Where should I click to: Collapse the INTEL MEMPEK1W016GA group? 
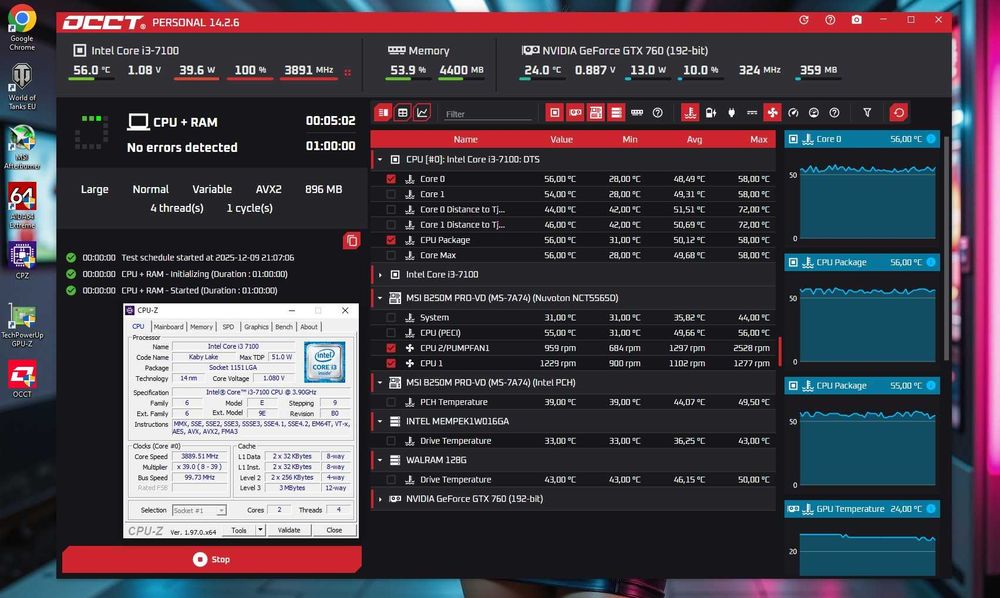coord(380,421)
